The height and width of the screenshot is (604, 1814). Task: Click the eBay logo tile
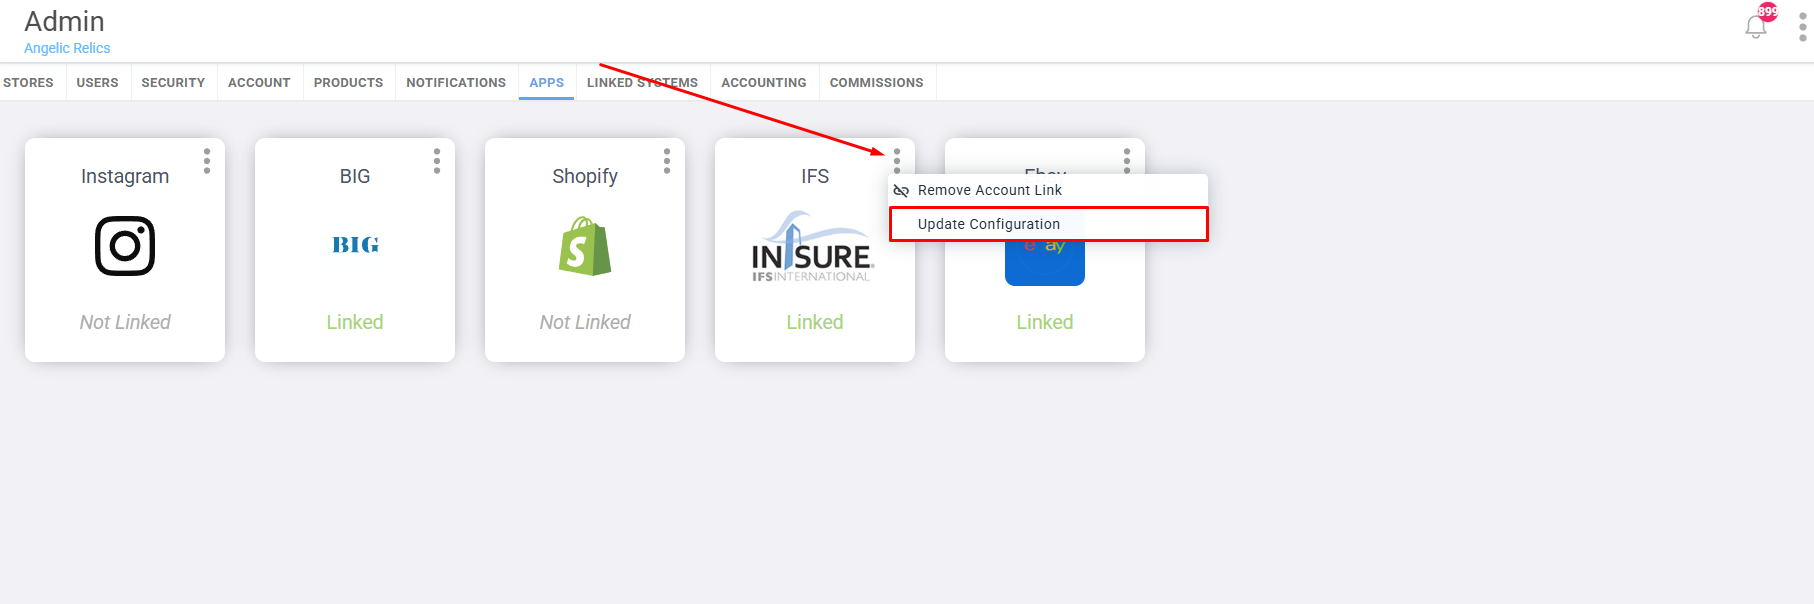pos(1045,263)
